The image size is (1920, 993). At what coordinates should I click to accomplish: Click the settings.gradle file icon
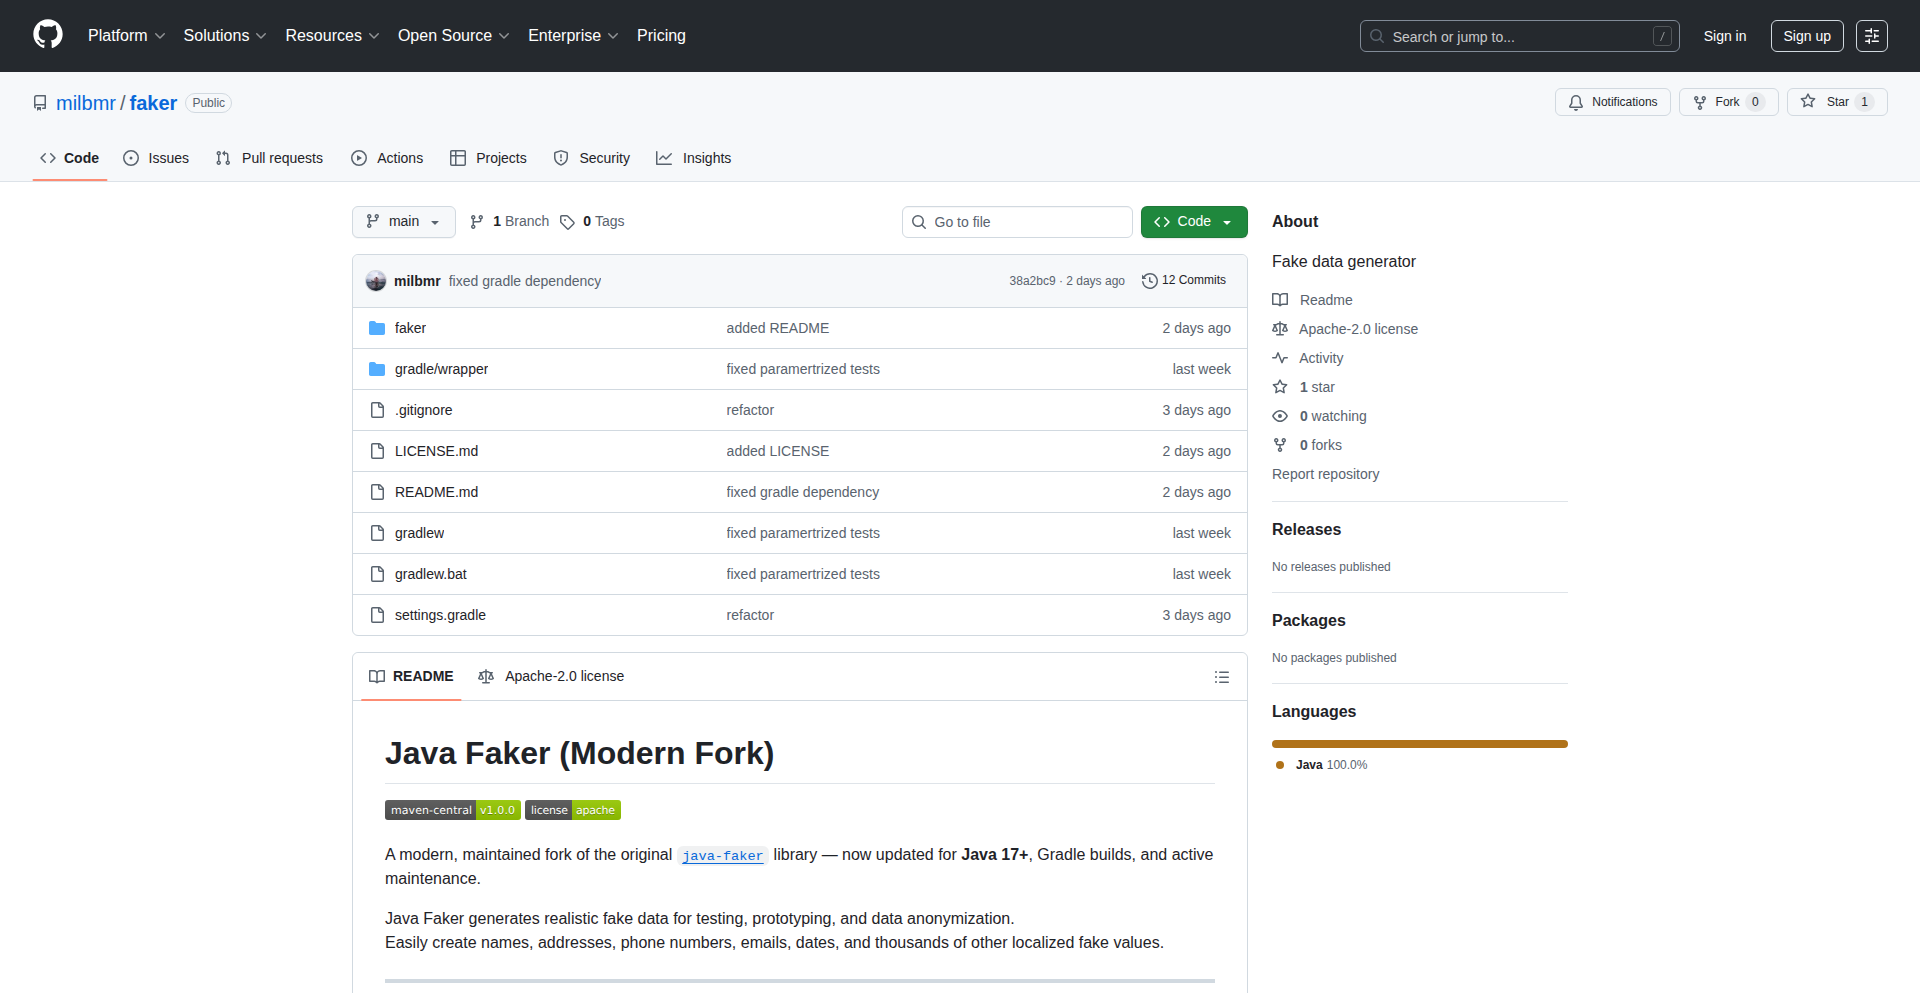point(377,615)
